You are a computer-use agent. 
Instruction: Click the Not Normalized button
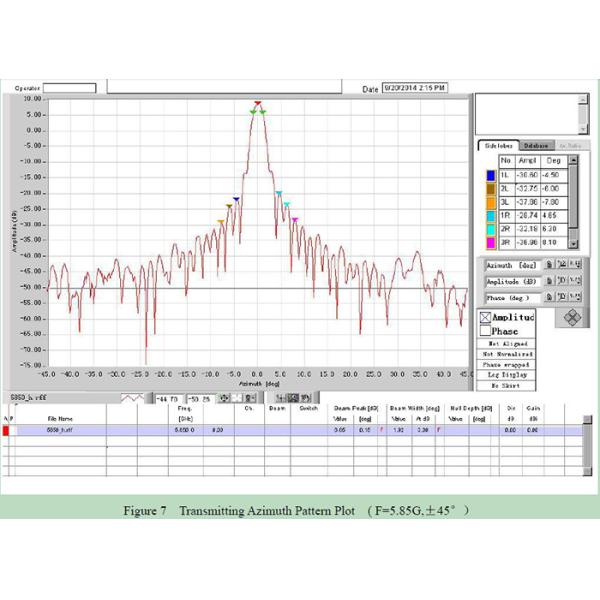tap(507, 354)
